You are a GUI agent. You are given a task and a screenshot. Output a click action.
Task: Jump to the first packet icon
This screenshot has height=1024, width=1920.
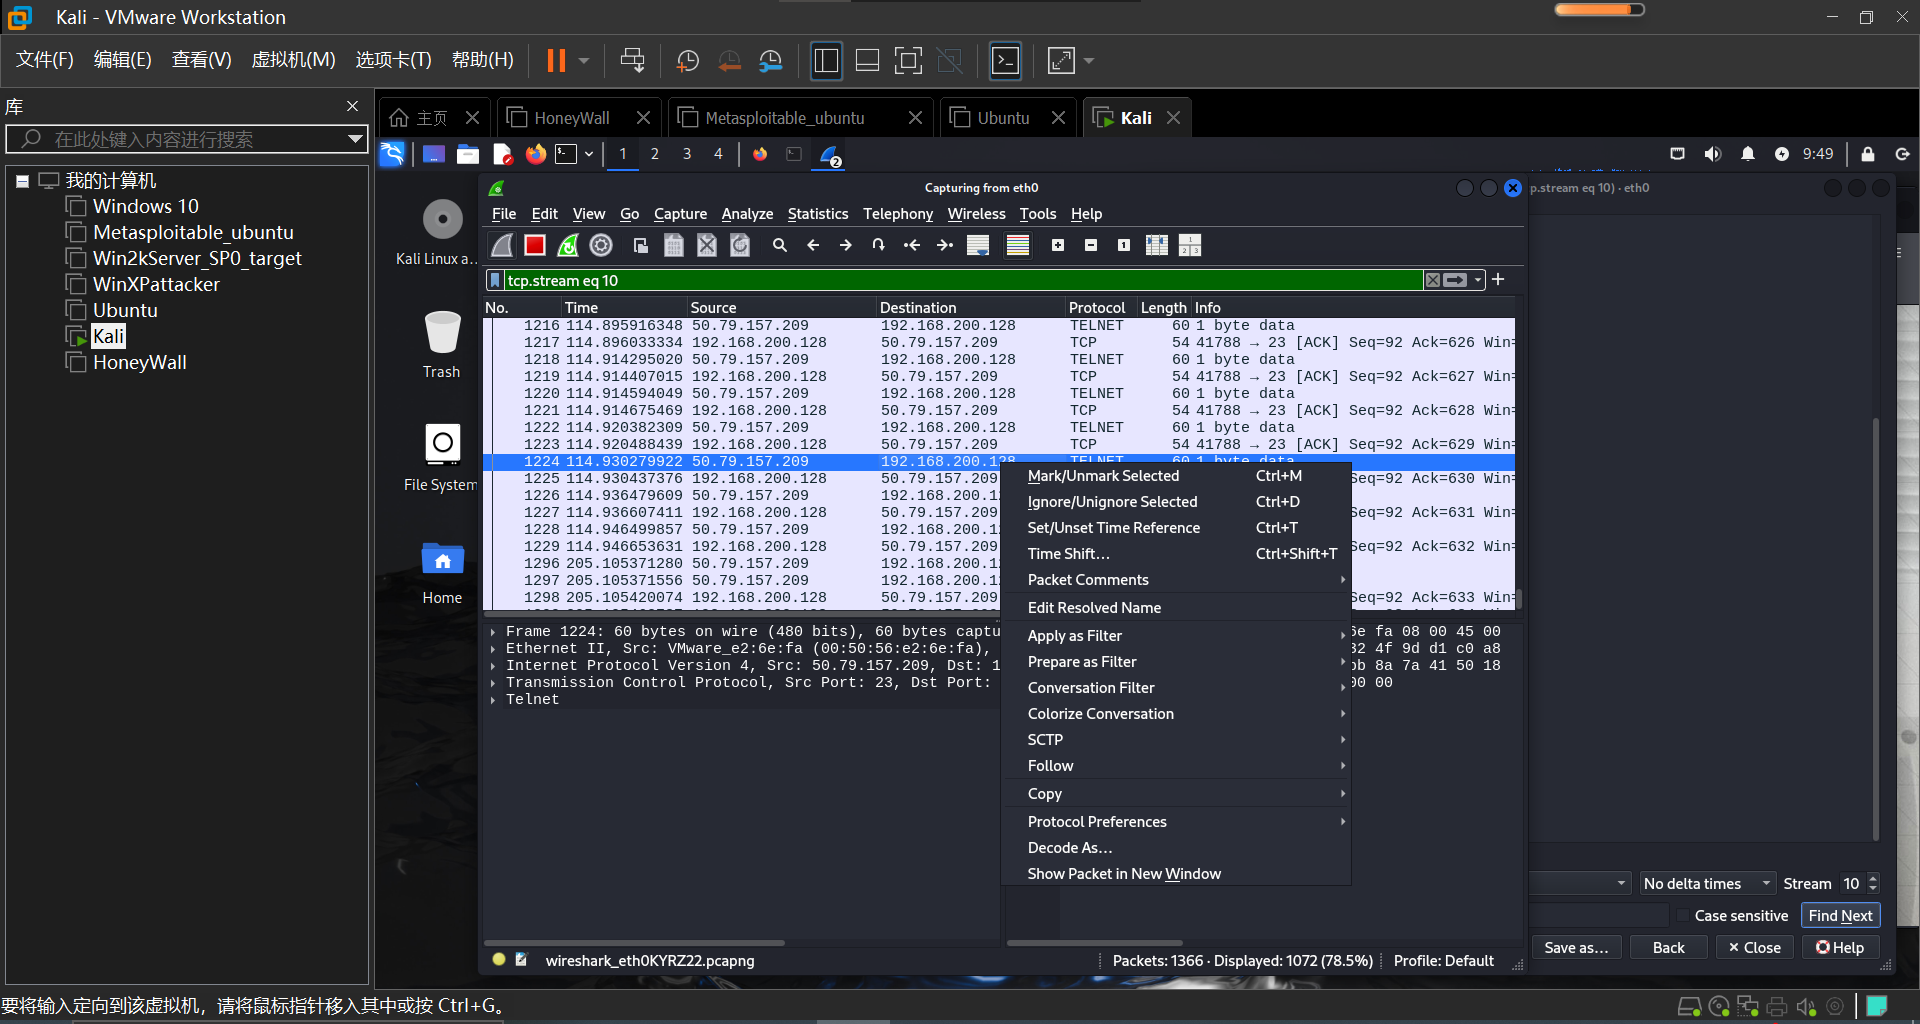(x=912, y=245)
